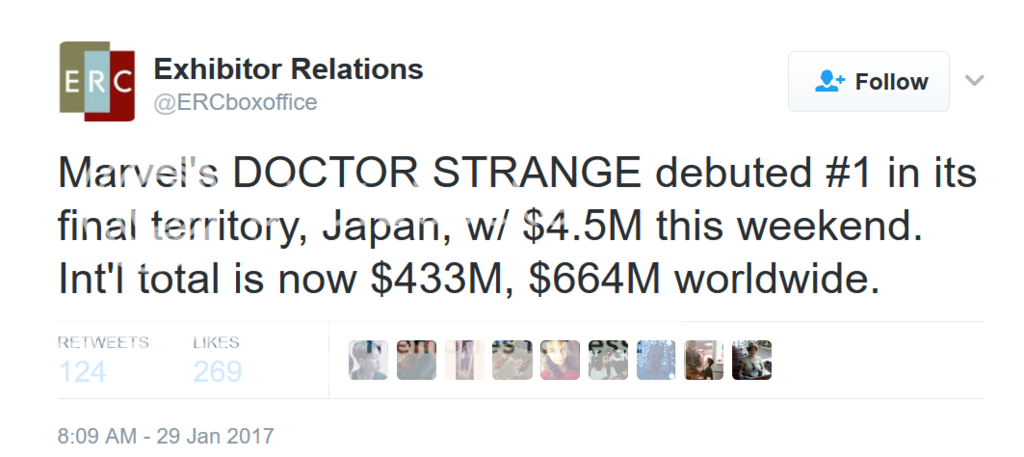The image size is (1024, 457).
Task: Click the RETWEETS label
Action: coord(103,342)
